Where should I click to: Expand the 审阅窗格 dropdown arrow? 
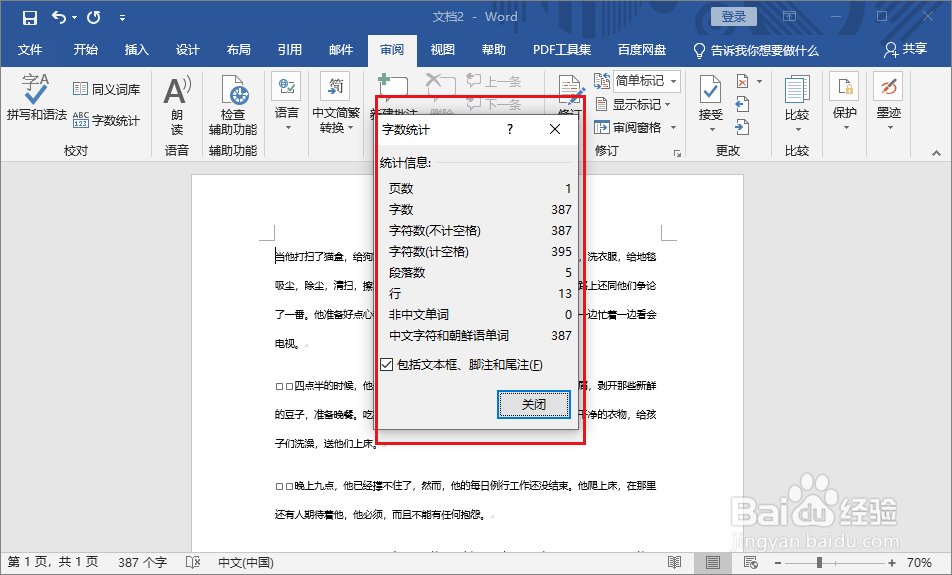[x=673, y=128]
